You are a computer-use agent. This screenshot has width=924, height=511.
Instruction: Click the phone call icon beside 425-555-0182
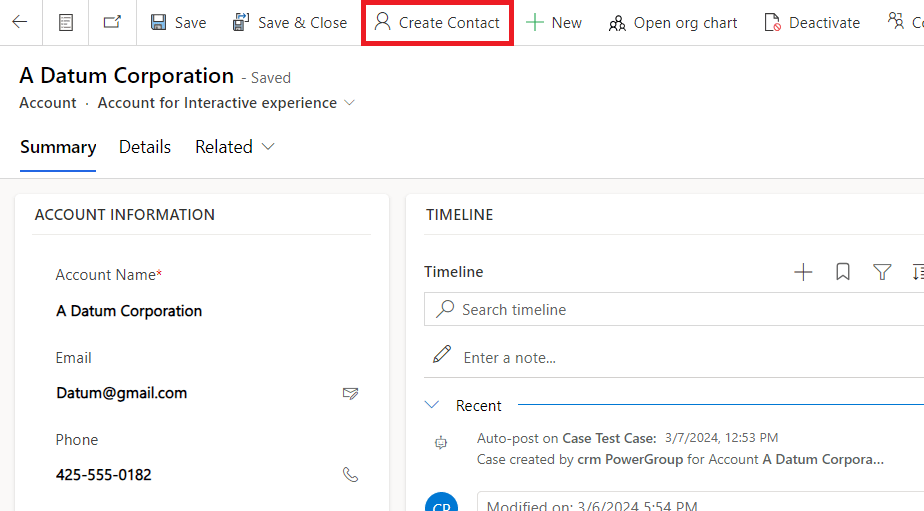pyautogui.click(x=350, y=475)
